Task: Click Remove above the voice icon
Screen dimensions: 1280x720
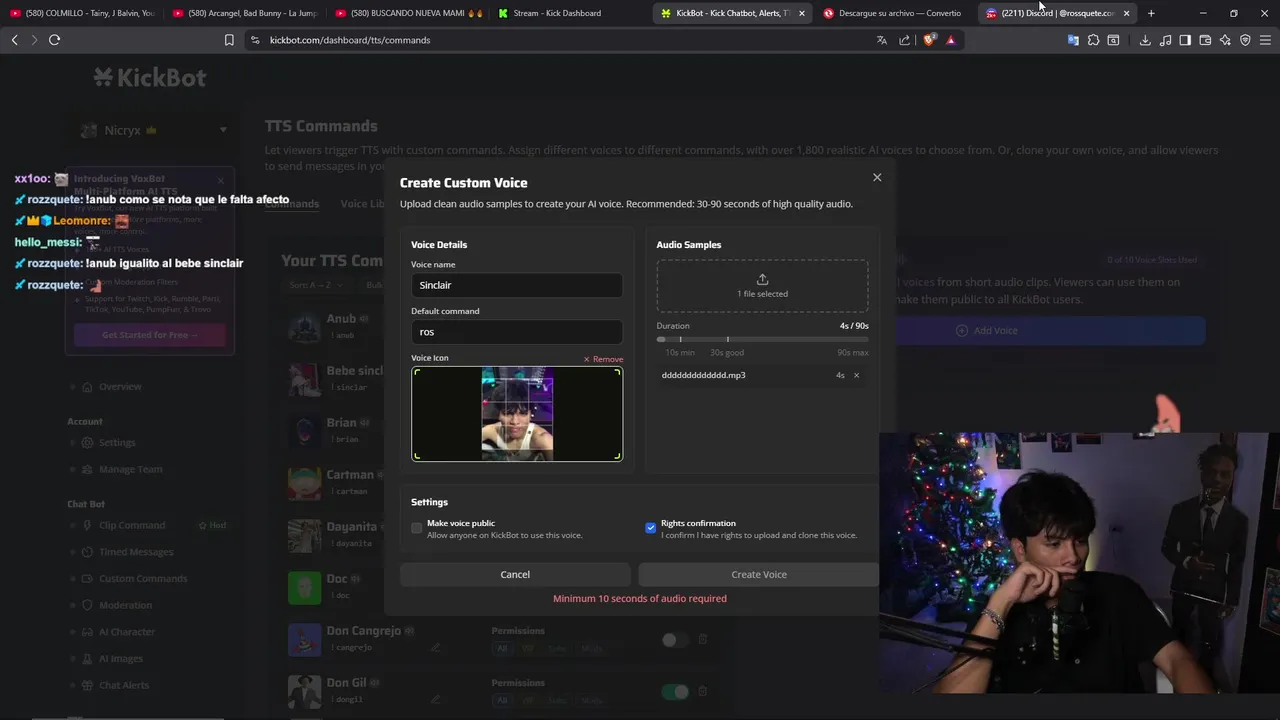Action: click(603, 359)
